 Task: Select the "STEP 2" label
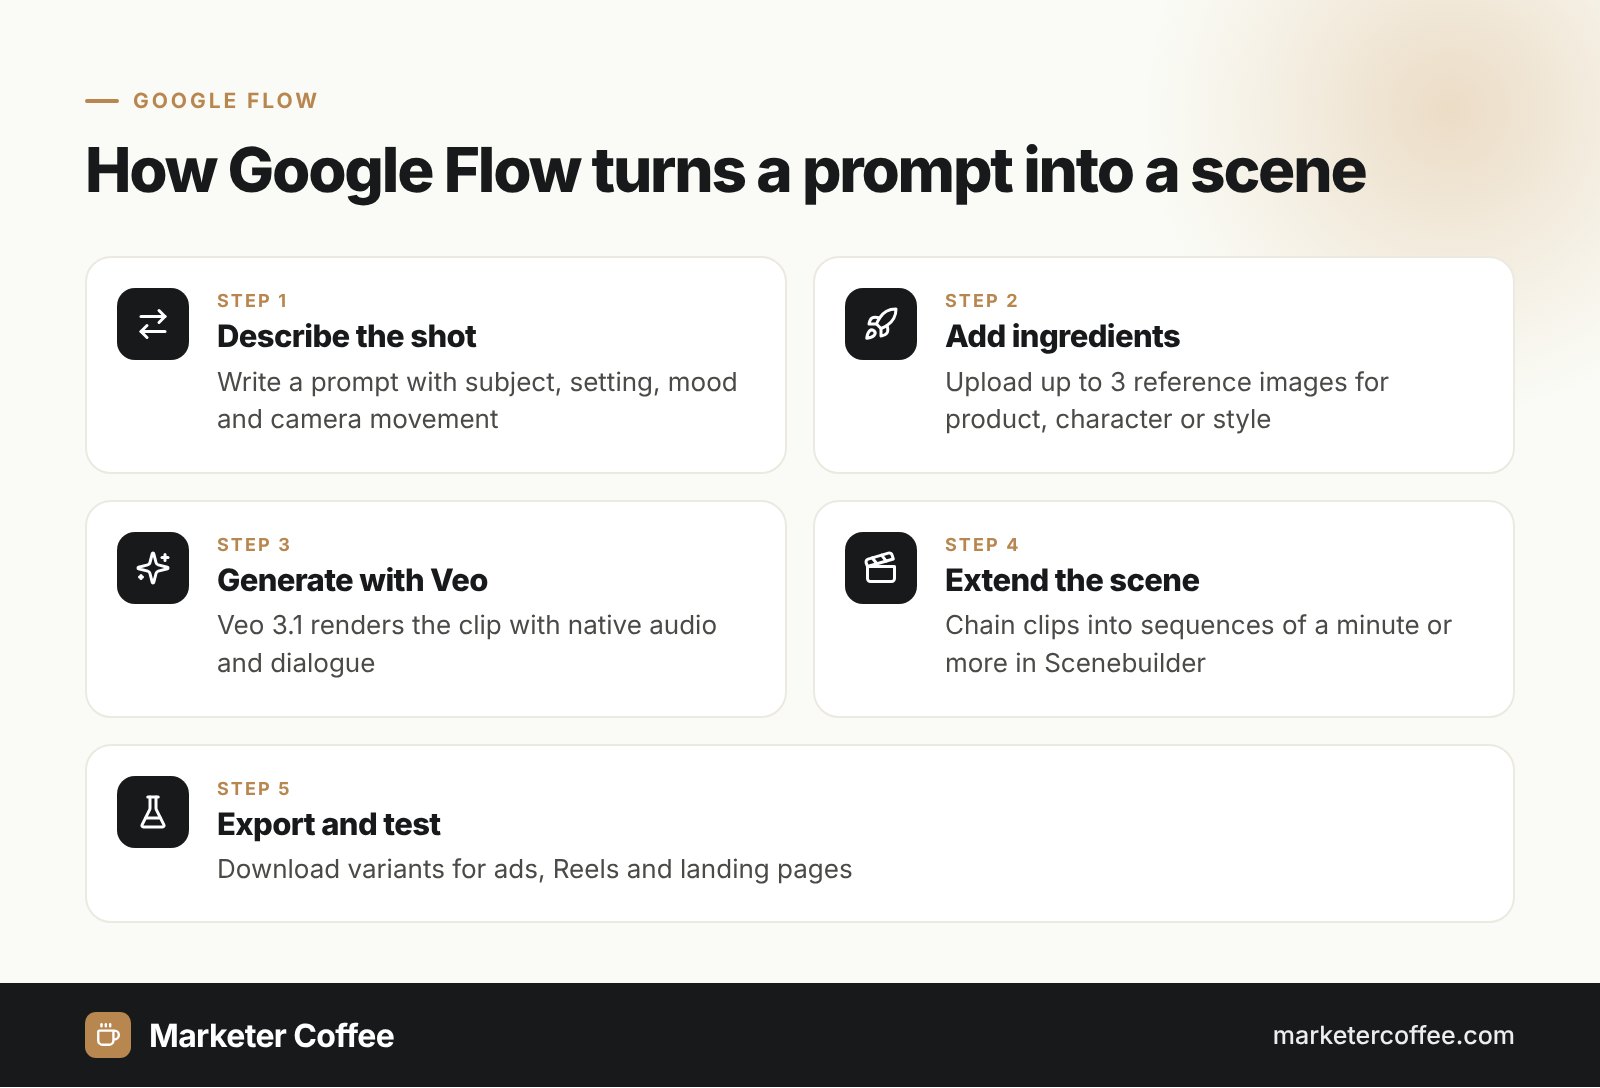tap(981, 301)
